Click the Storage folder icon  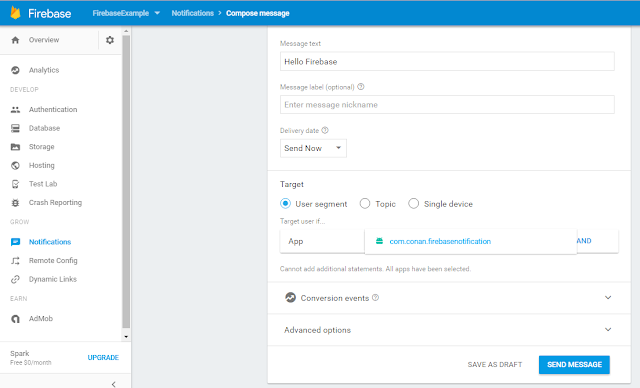[x=16, y=147]
